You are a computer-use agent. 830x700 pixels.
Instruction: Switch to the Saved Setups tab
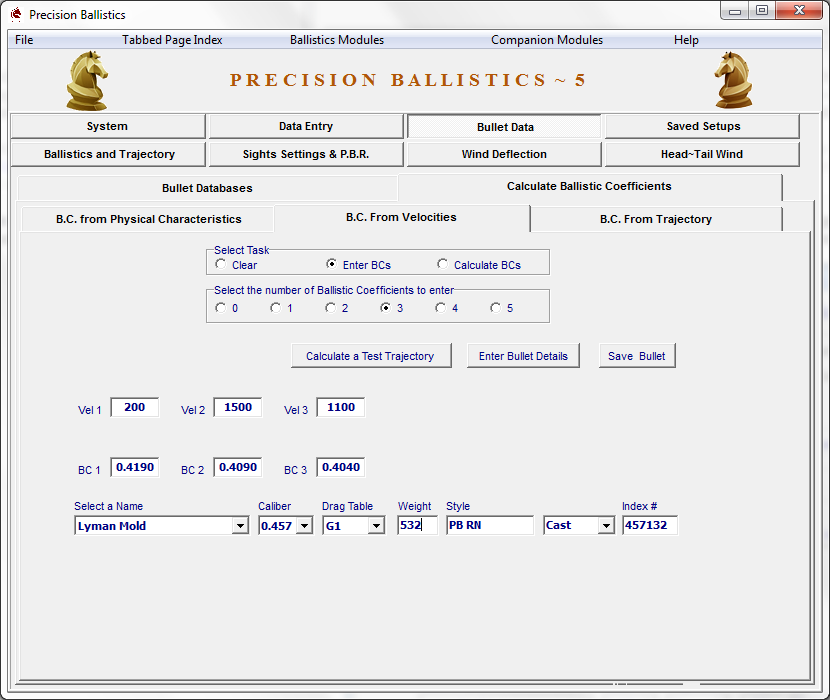pos(702,126)
